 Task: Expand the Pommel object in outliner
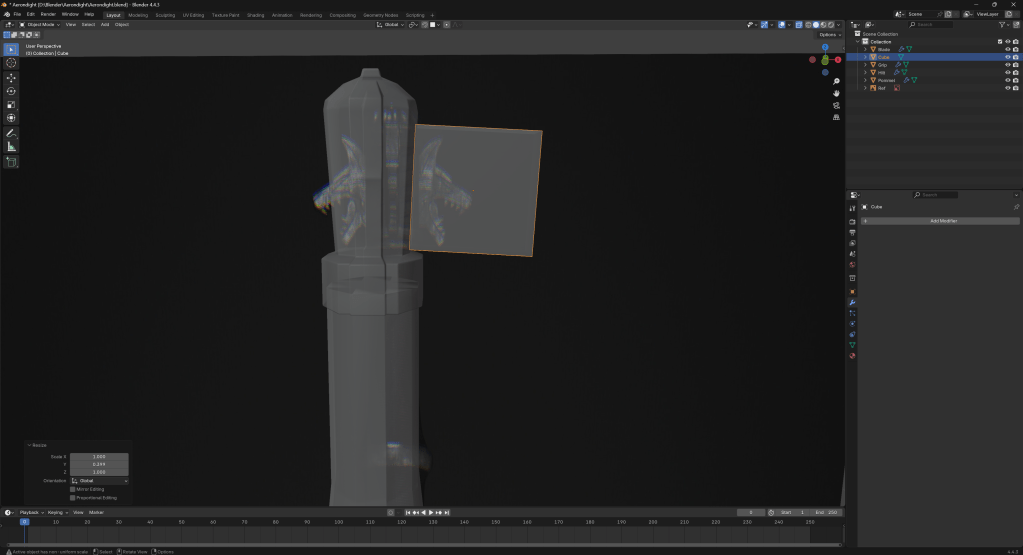865,80
